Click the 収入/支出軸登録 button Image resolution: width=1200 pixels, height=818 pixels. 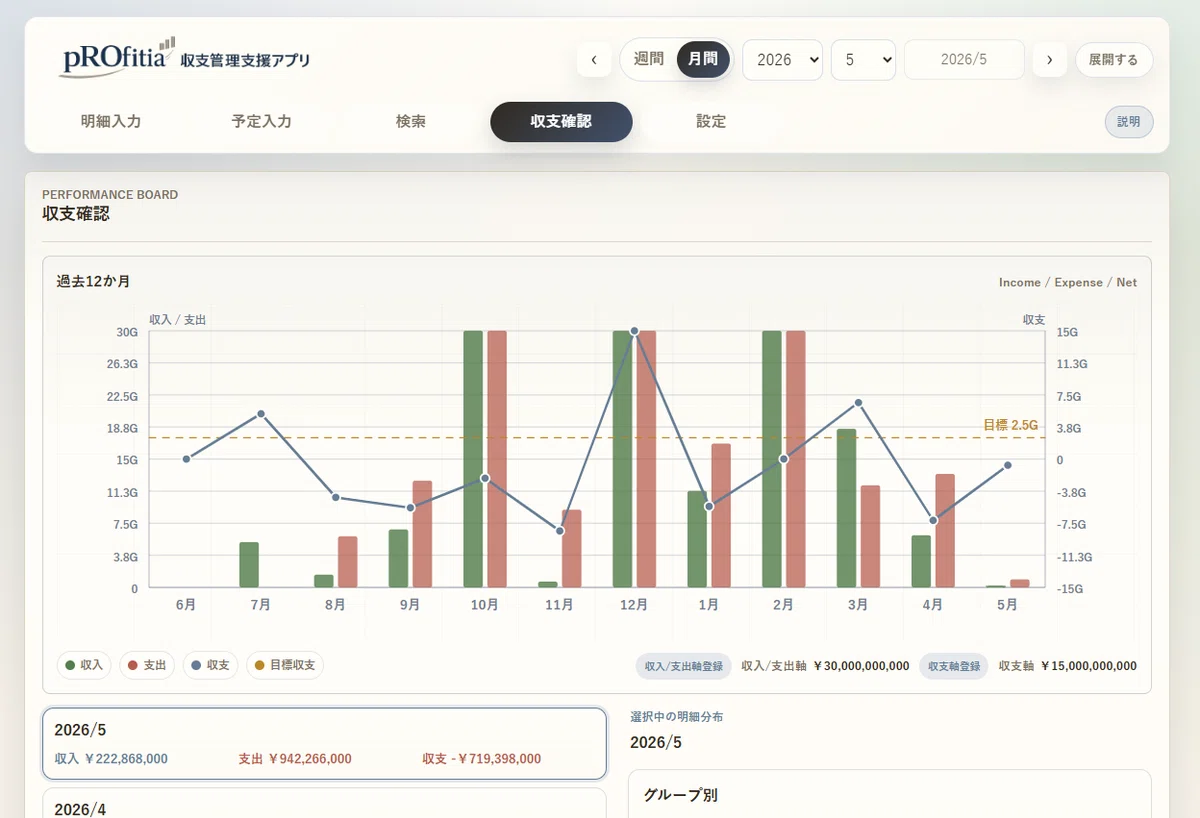(x=684, y=666)
